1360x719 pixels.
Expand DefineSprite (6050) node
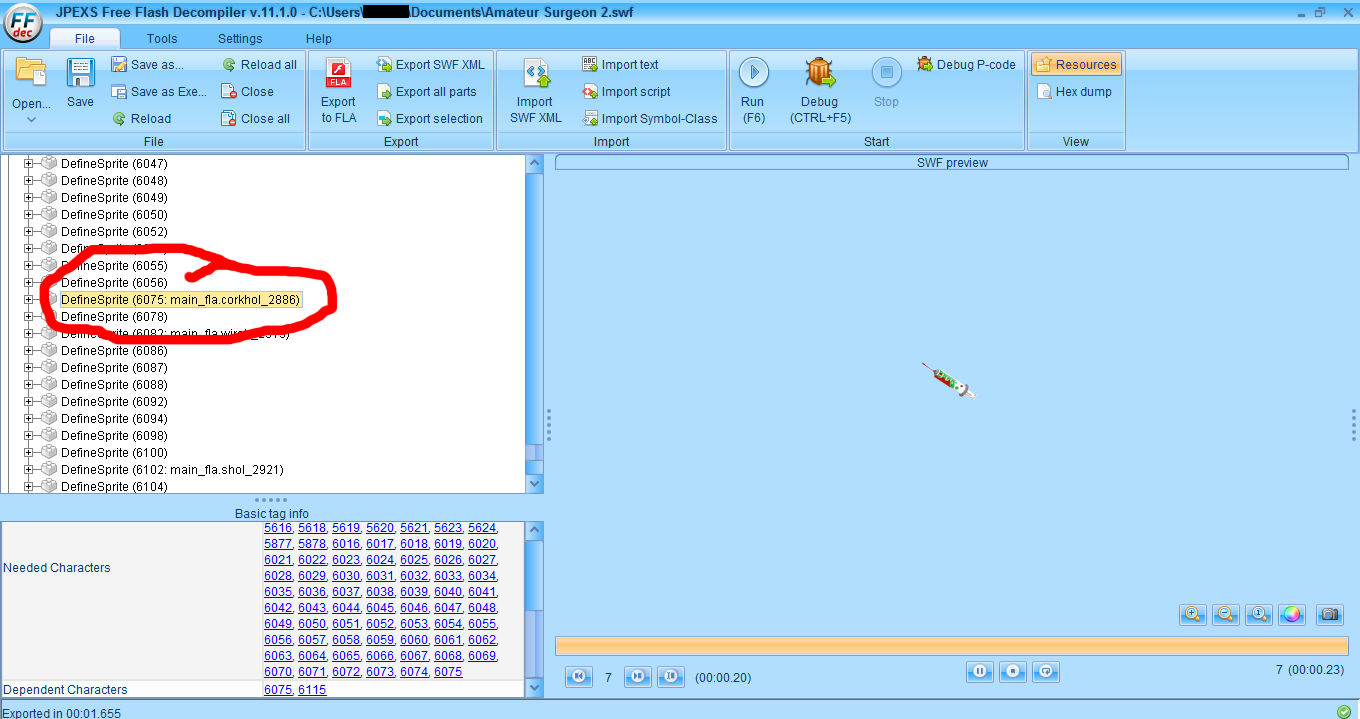[x=29, y=214]
